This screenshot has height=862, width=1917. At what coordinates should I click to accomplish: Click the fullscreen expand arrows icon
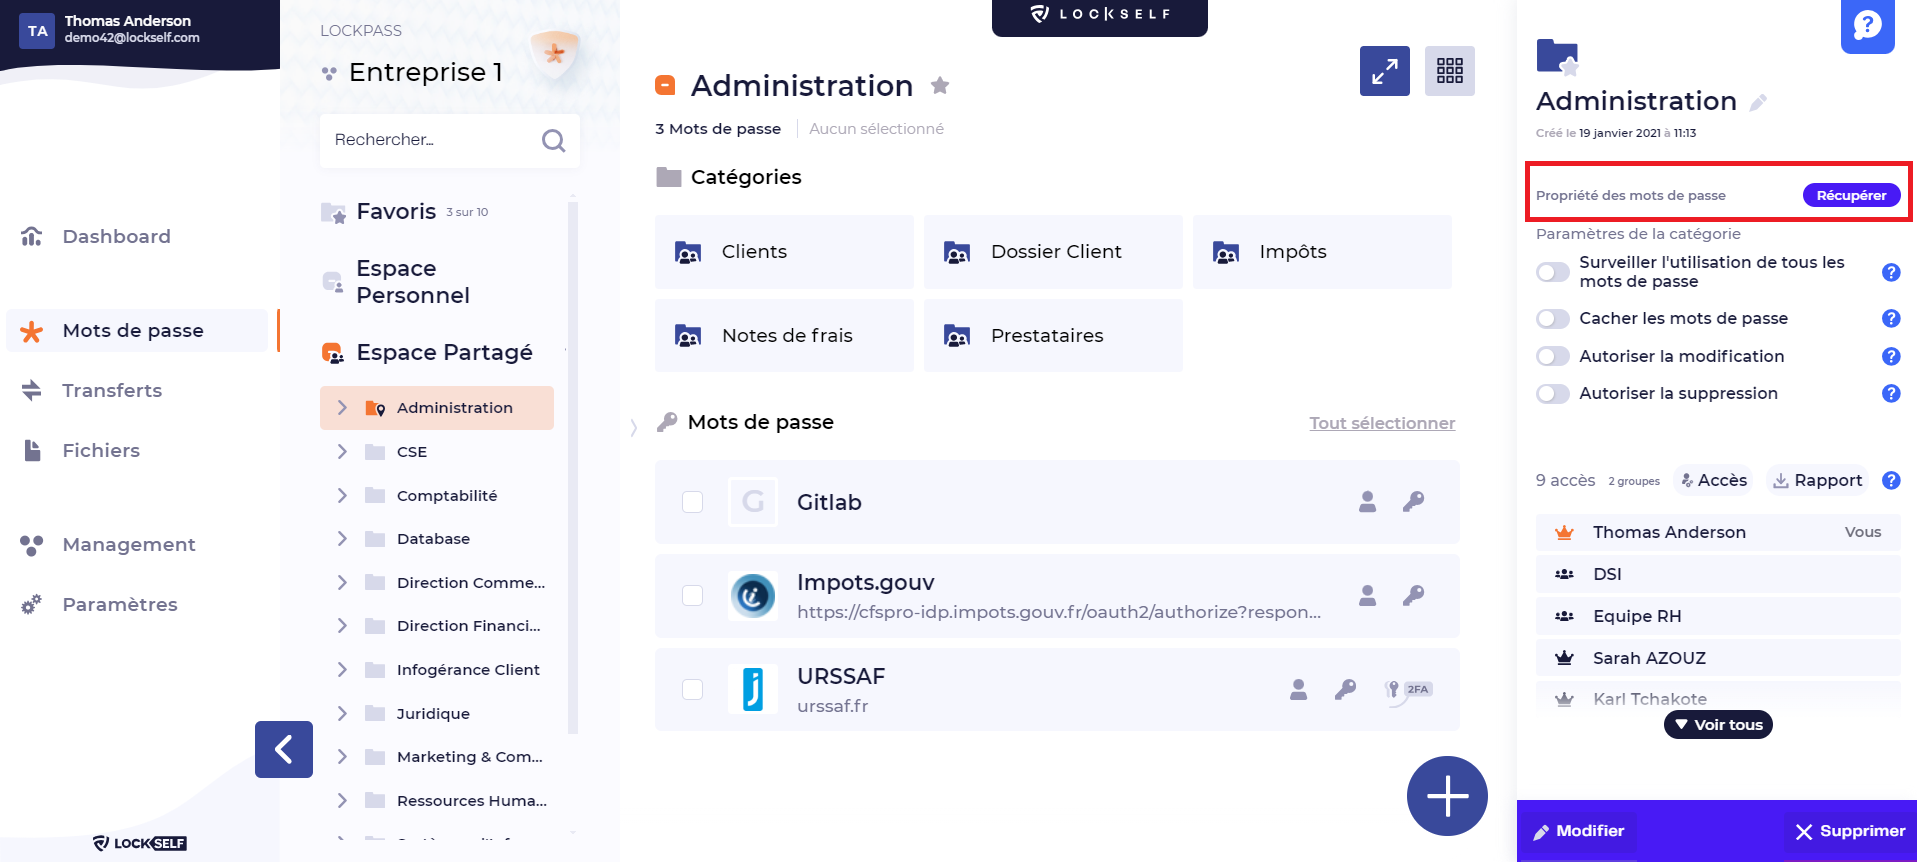[1384, 71]
